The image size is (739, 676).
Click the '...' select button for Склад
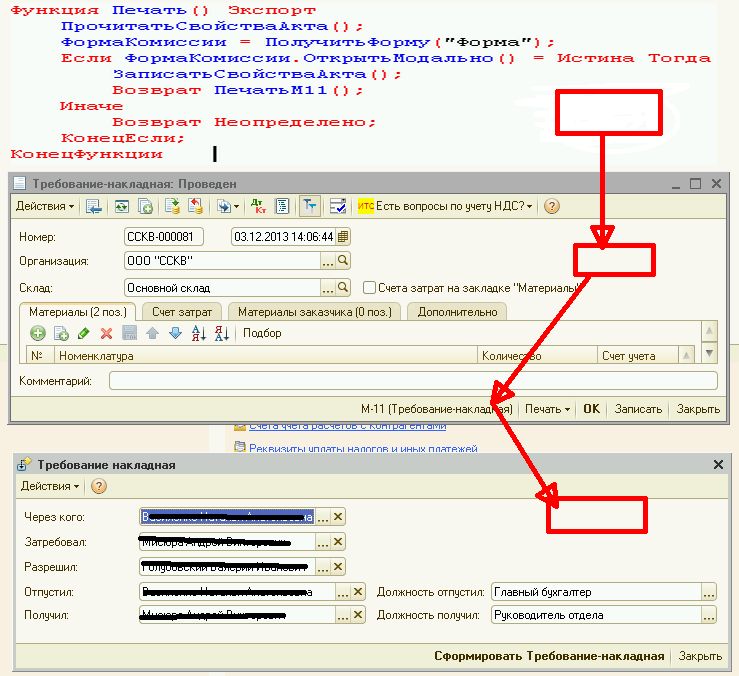click(328, 287)
